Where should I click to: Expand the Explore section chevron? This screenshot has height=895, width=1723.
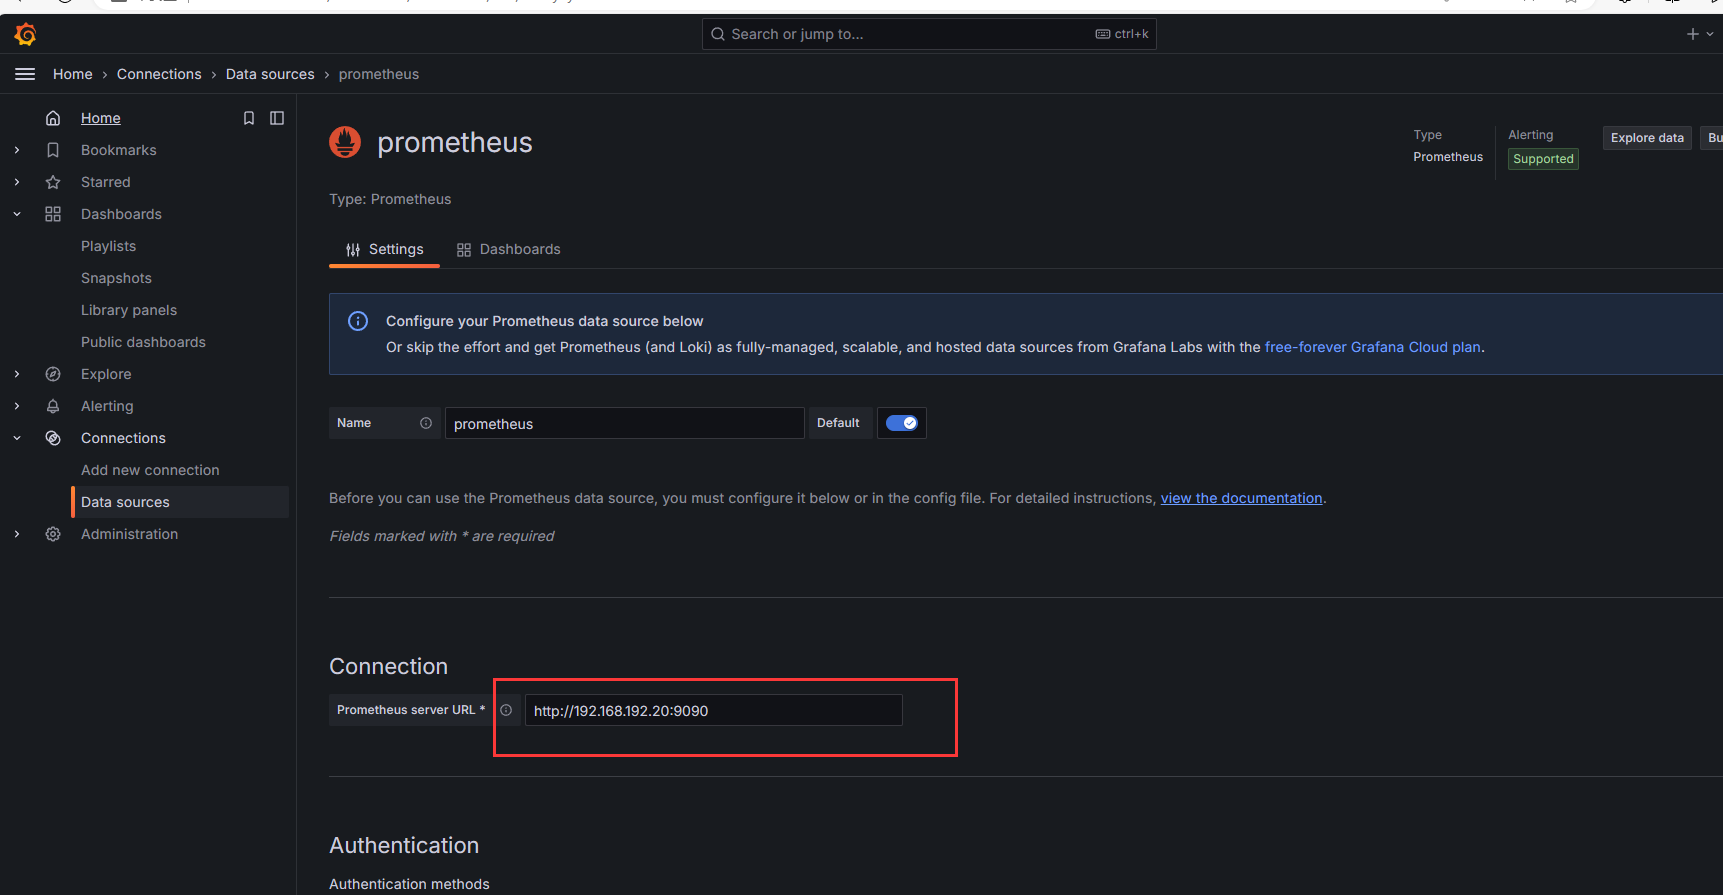17,374
